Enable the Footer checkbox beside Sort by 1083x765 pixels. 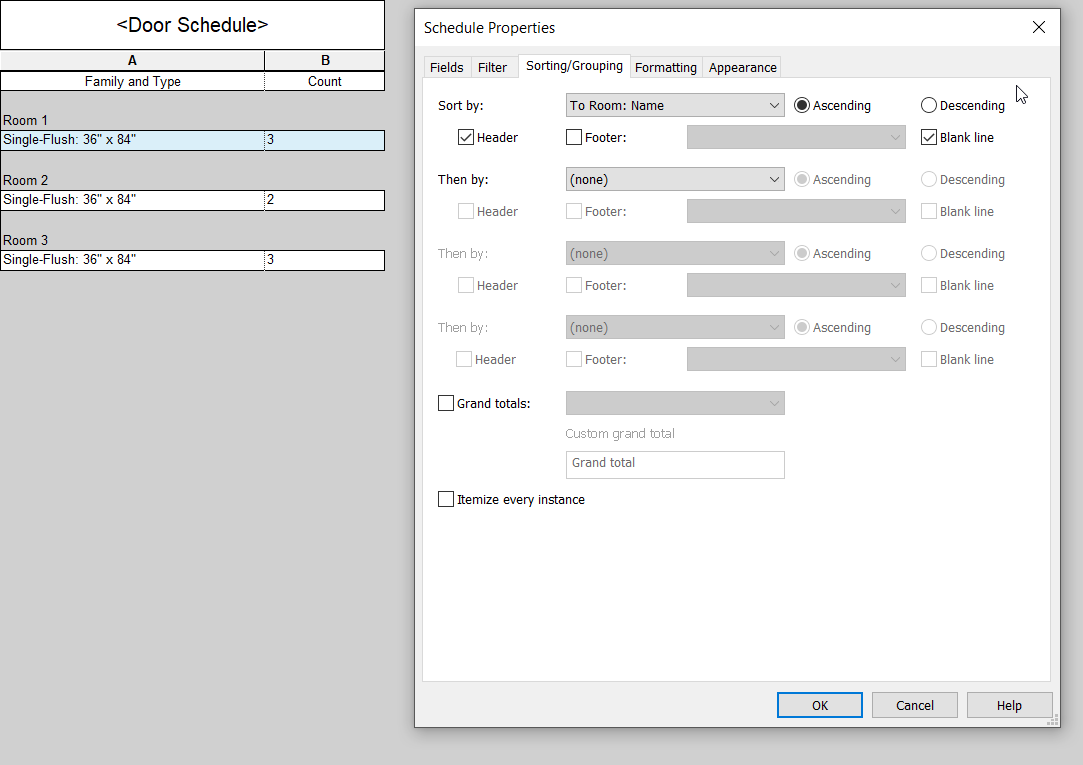(575, 137)
